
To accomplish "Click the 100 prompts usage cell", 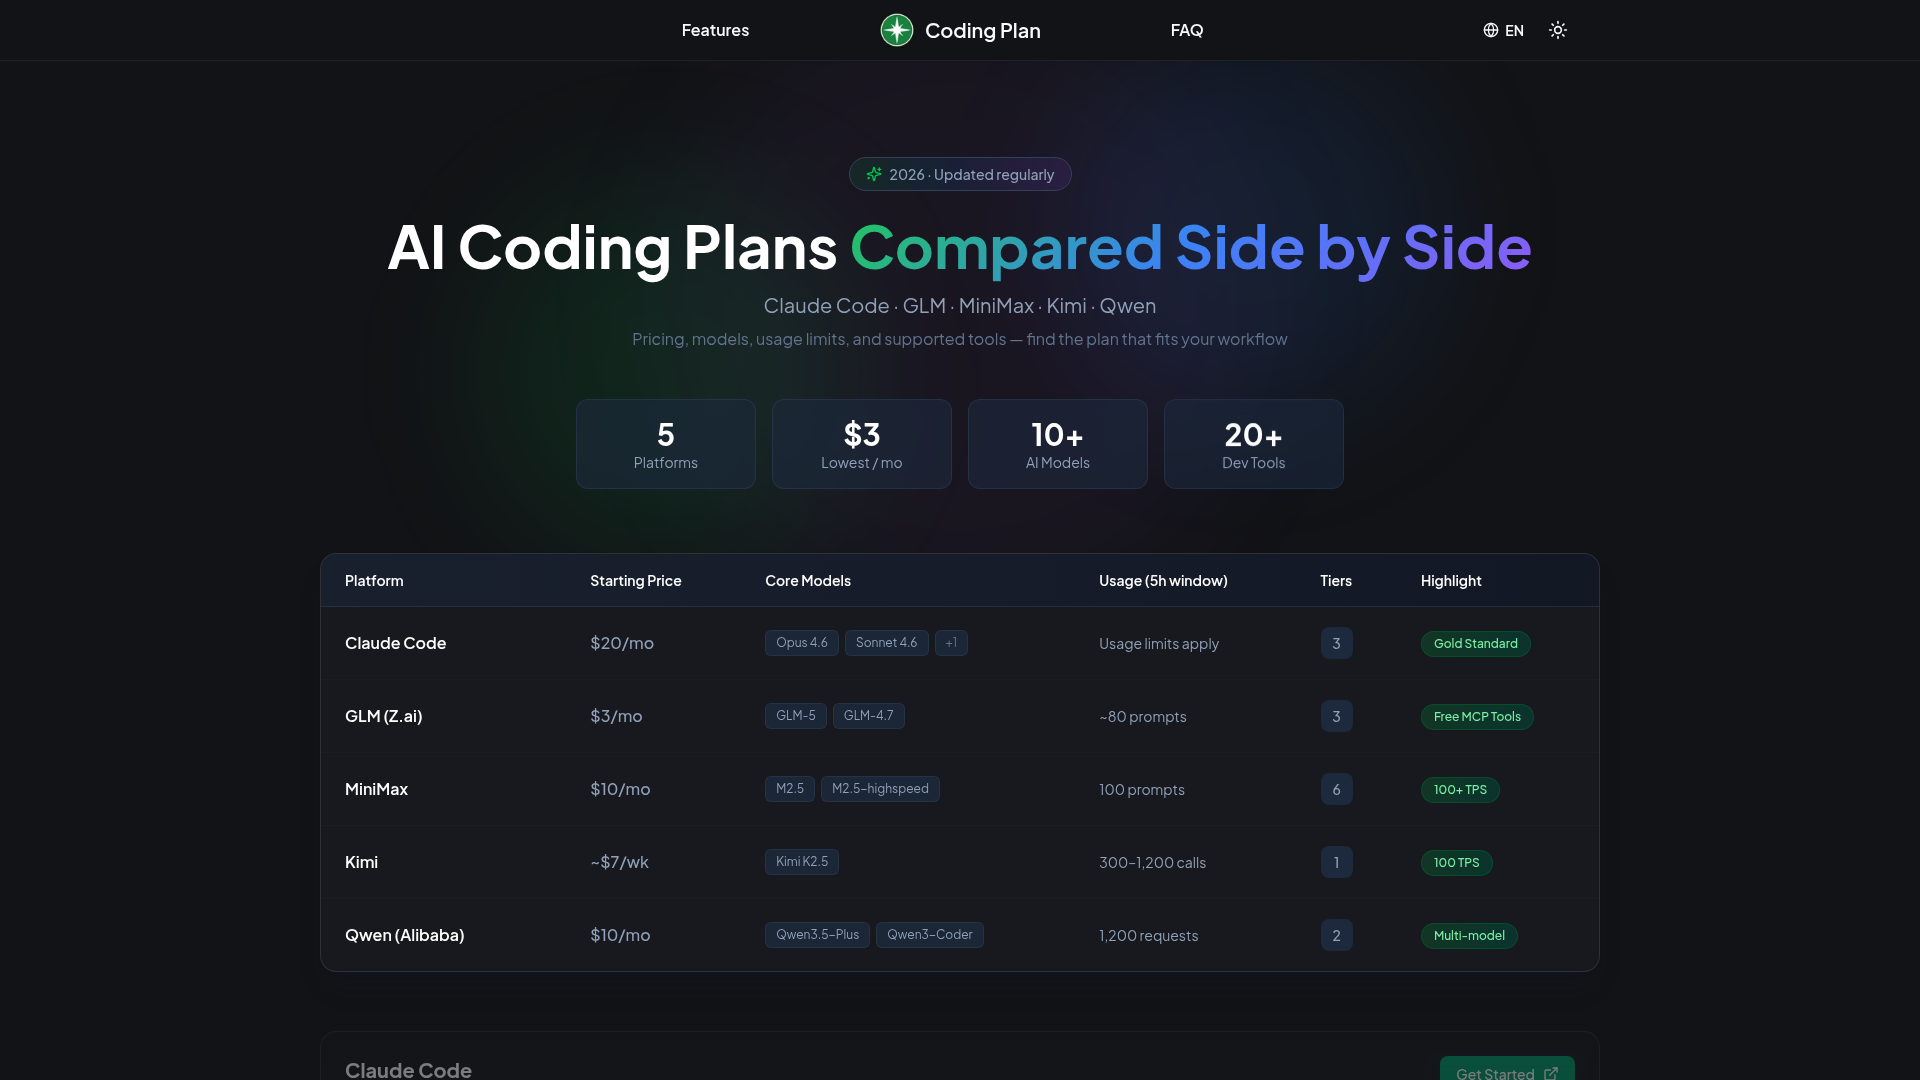I will (x=1142, y=790).
